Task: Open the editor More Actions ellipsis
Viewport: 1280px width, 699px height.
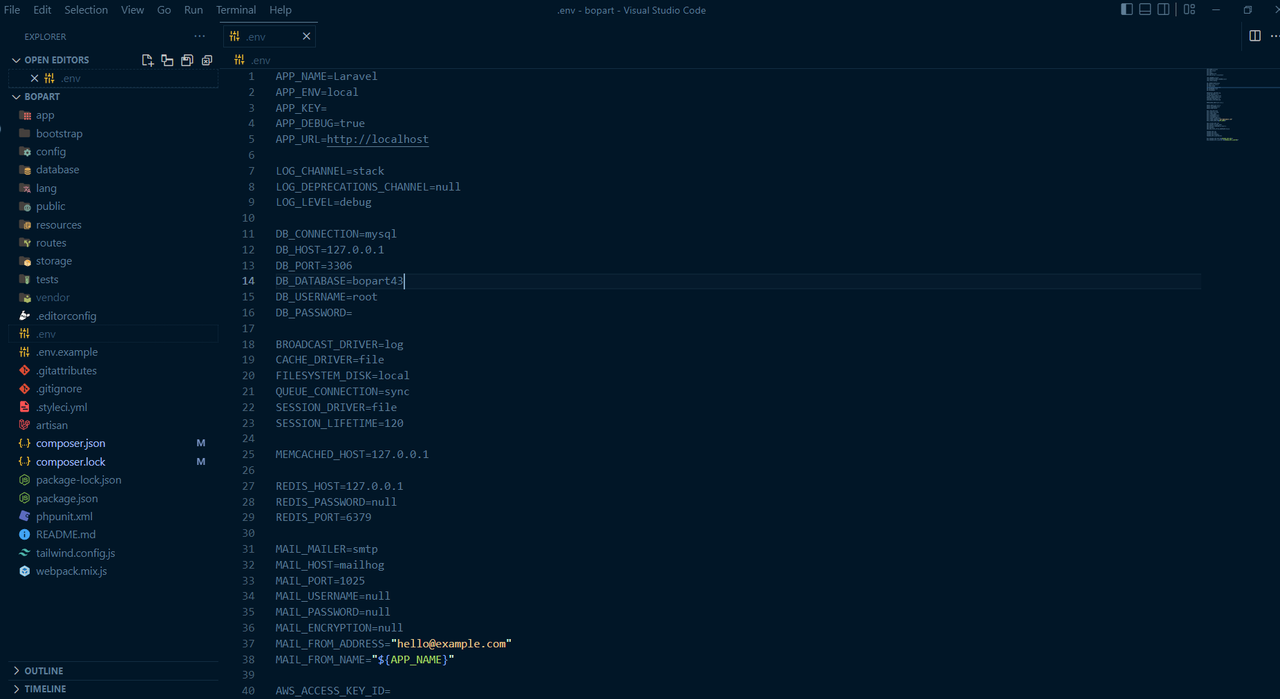Action: tap(1273, 36)
